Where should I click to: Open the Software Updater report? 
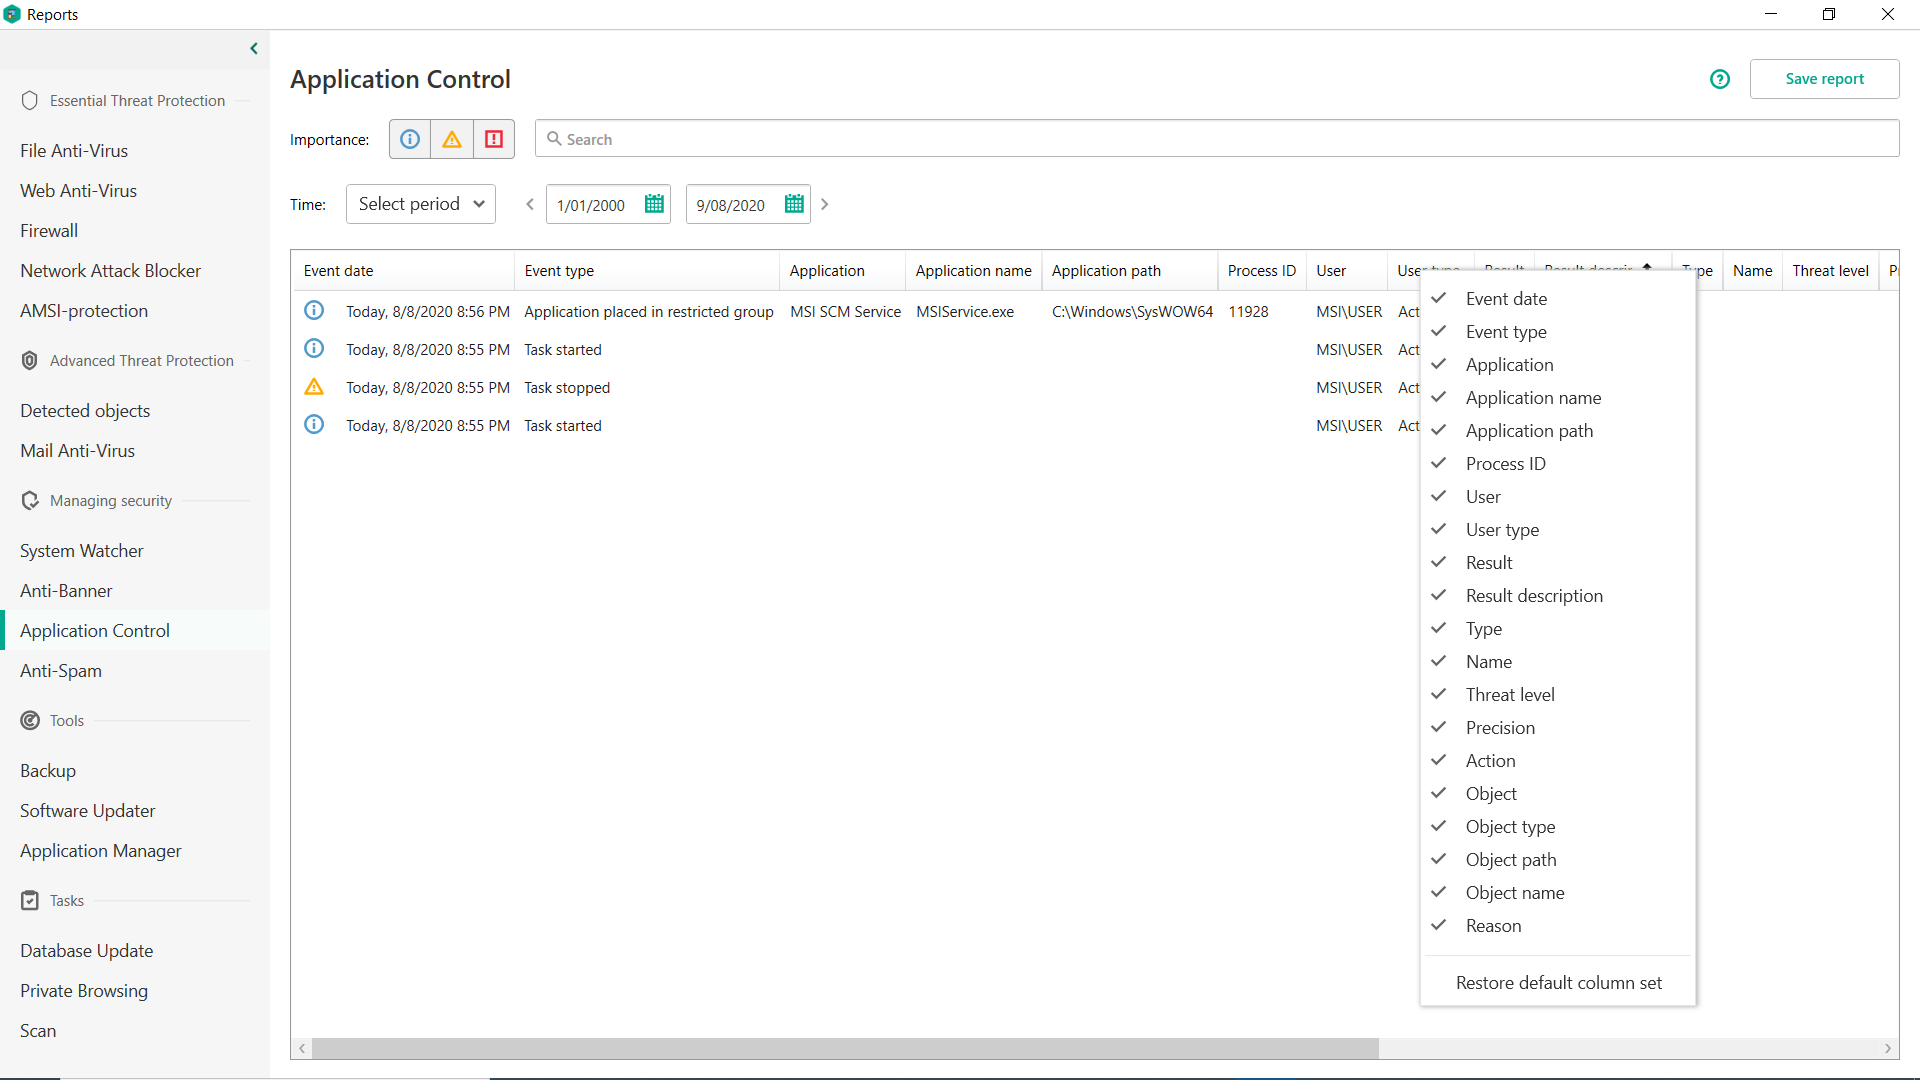88,810
